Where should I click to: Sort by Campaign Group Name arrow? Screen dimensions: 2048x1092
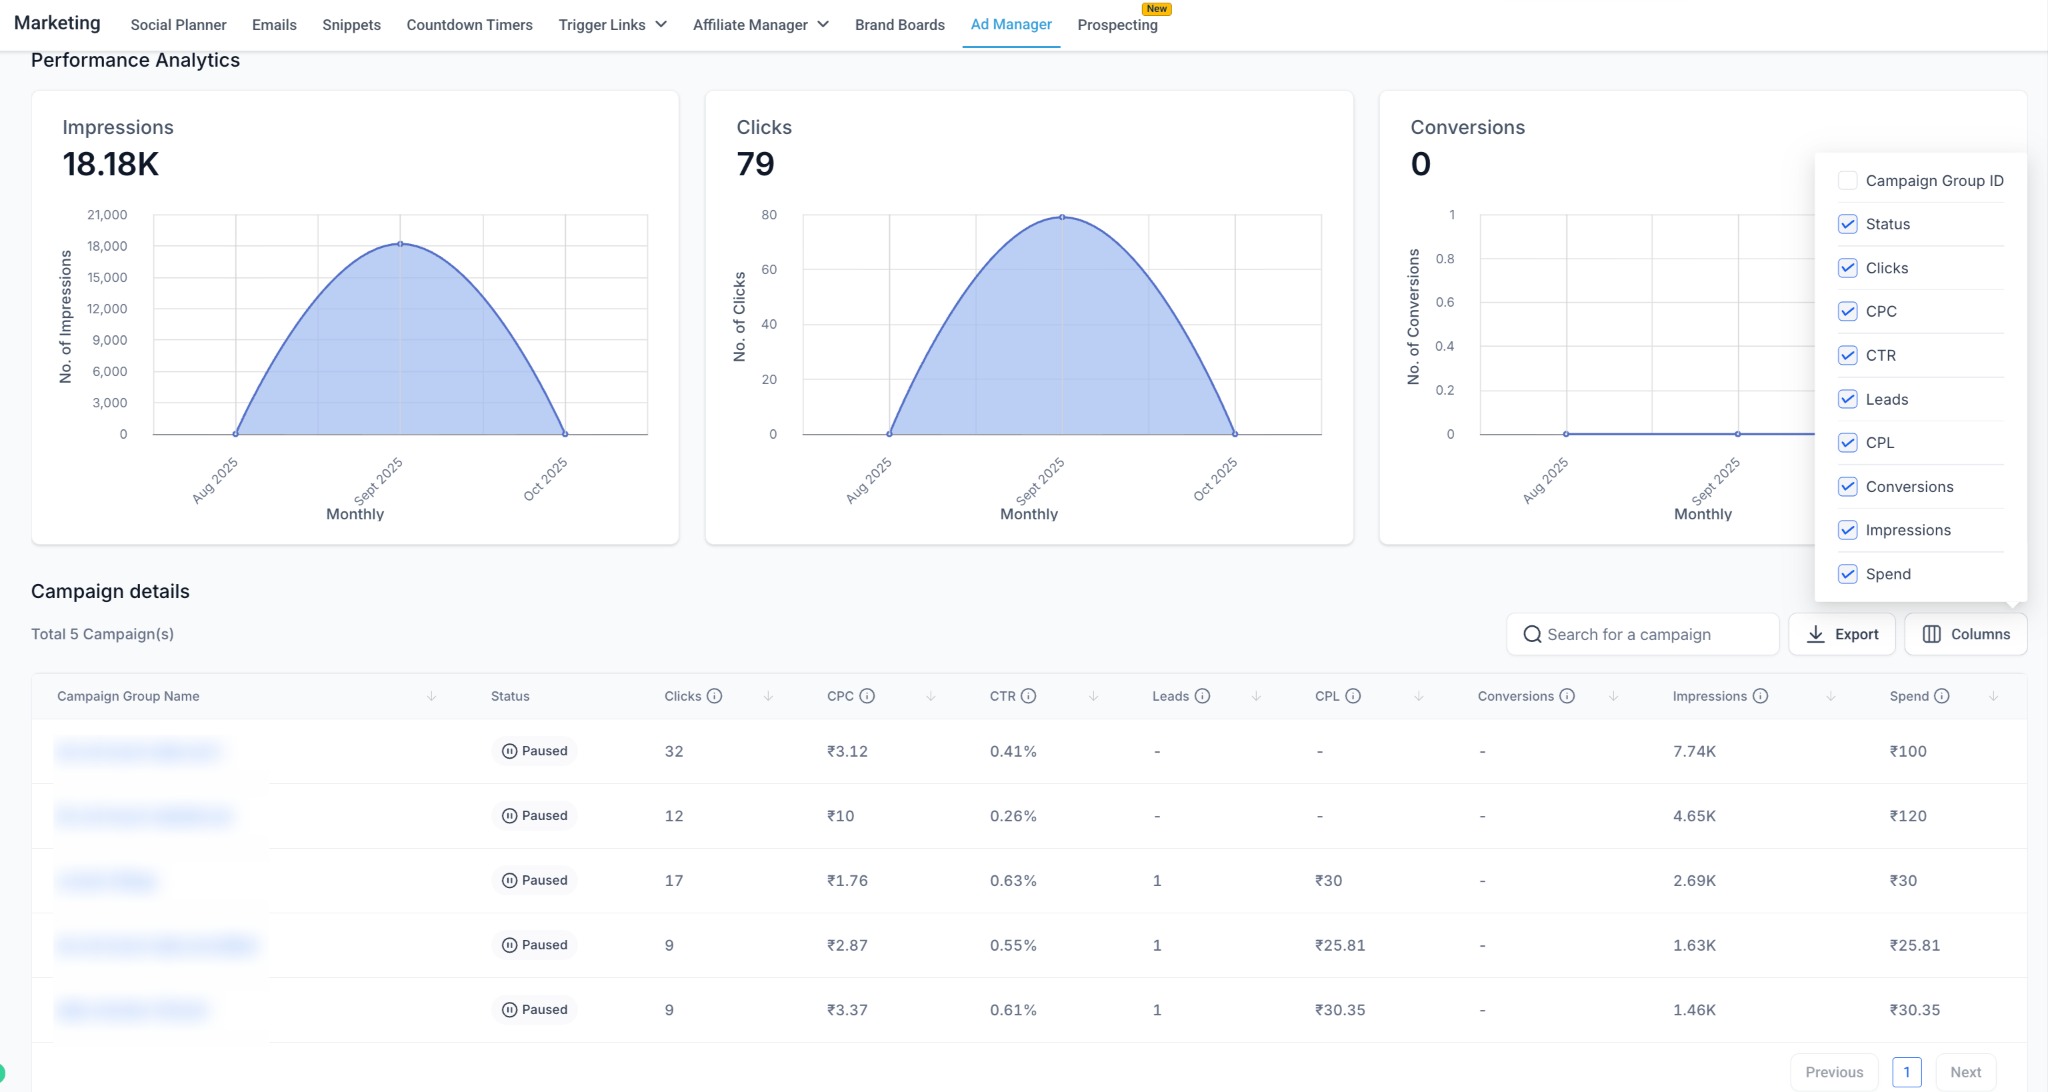point(431,696)
